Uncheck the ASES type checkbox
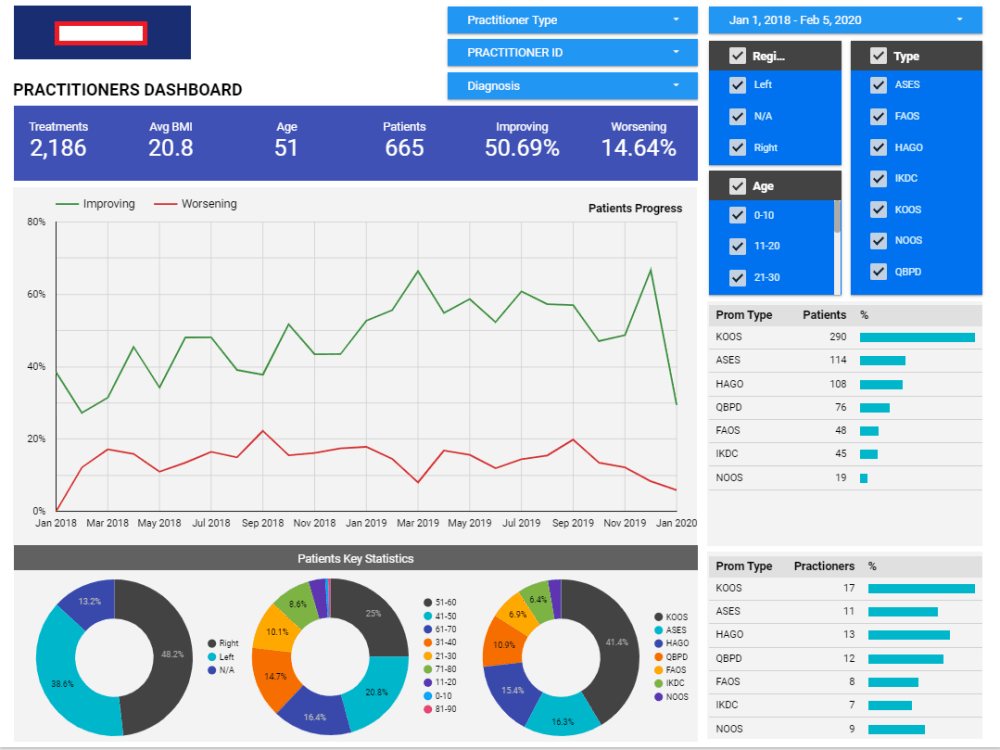Screen dimensions: 1000x750 click(x=878, y=85)
